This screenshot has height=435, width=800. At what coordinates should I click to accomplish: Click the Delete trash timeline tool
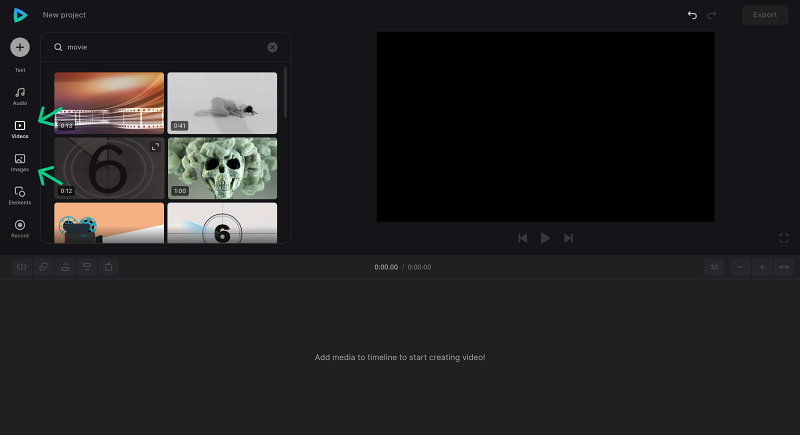109,267
